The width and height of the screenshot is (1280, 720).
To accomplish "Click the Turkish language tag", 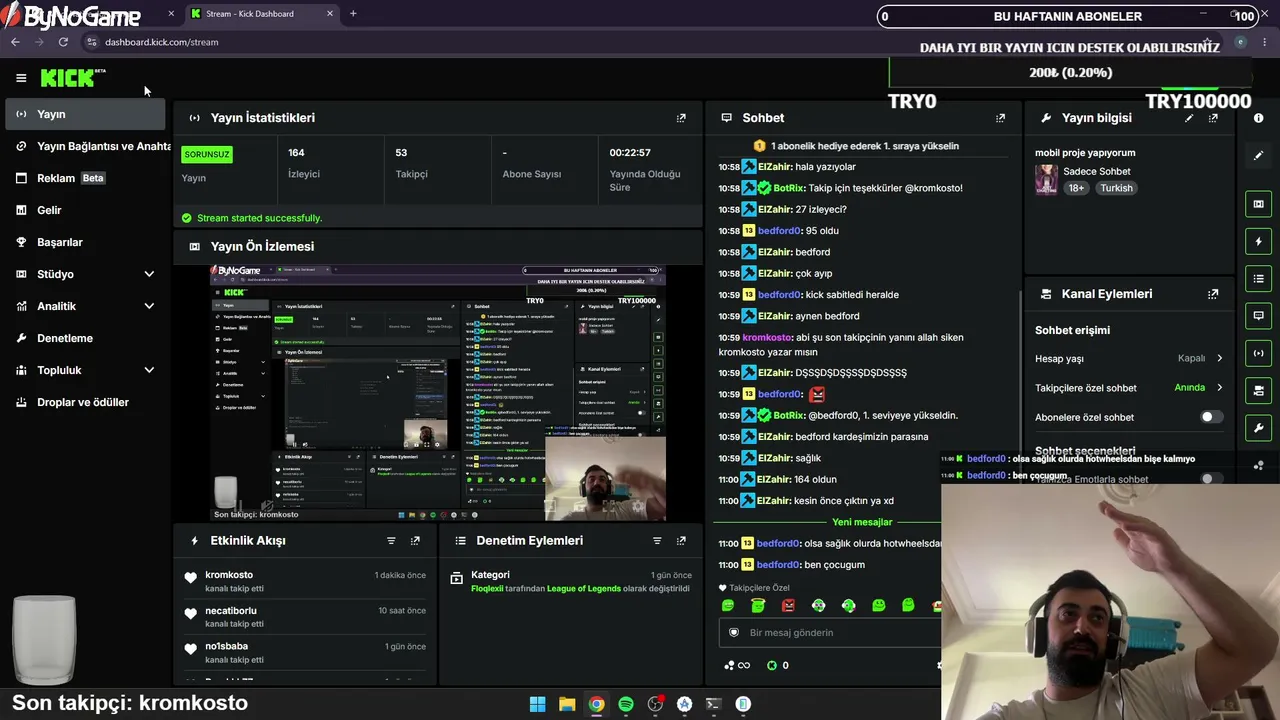I will [x=1116, y=188].
